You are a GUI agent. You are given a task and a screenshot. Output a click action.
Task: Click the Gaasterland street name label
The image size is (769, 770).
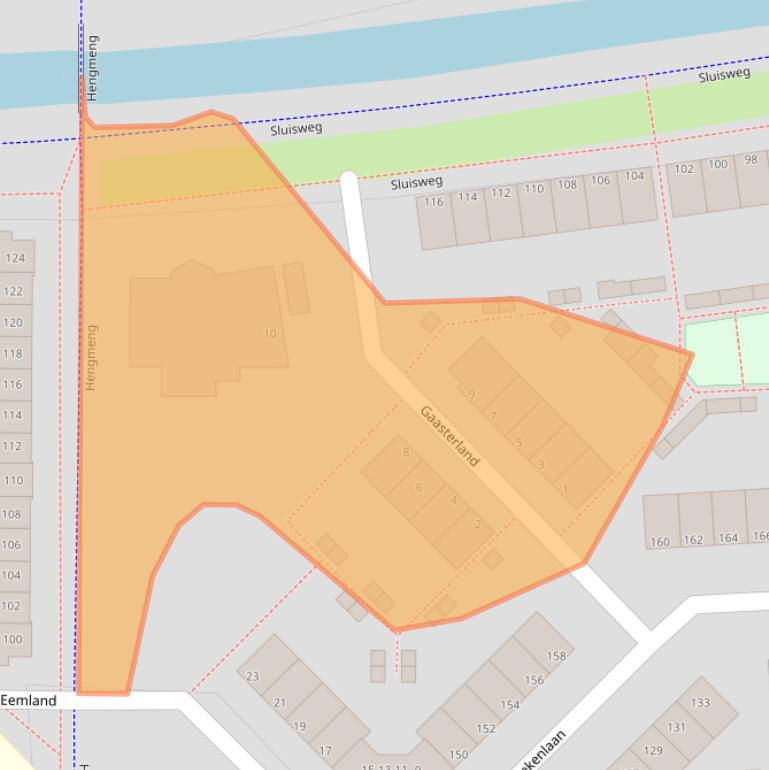(x=449, y=435)
